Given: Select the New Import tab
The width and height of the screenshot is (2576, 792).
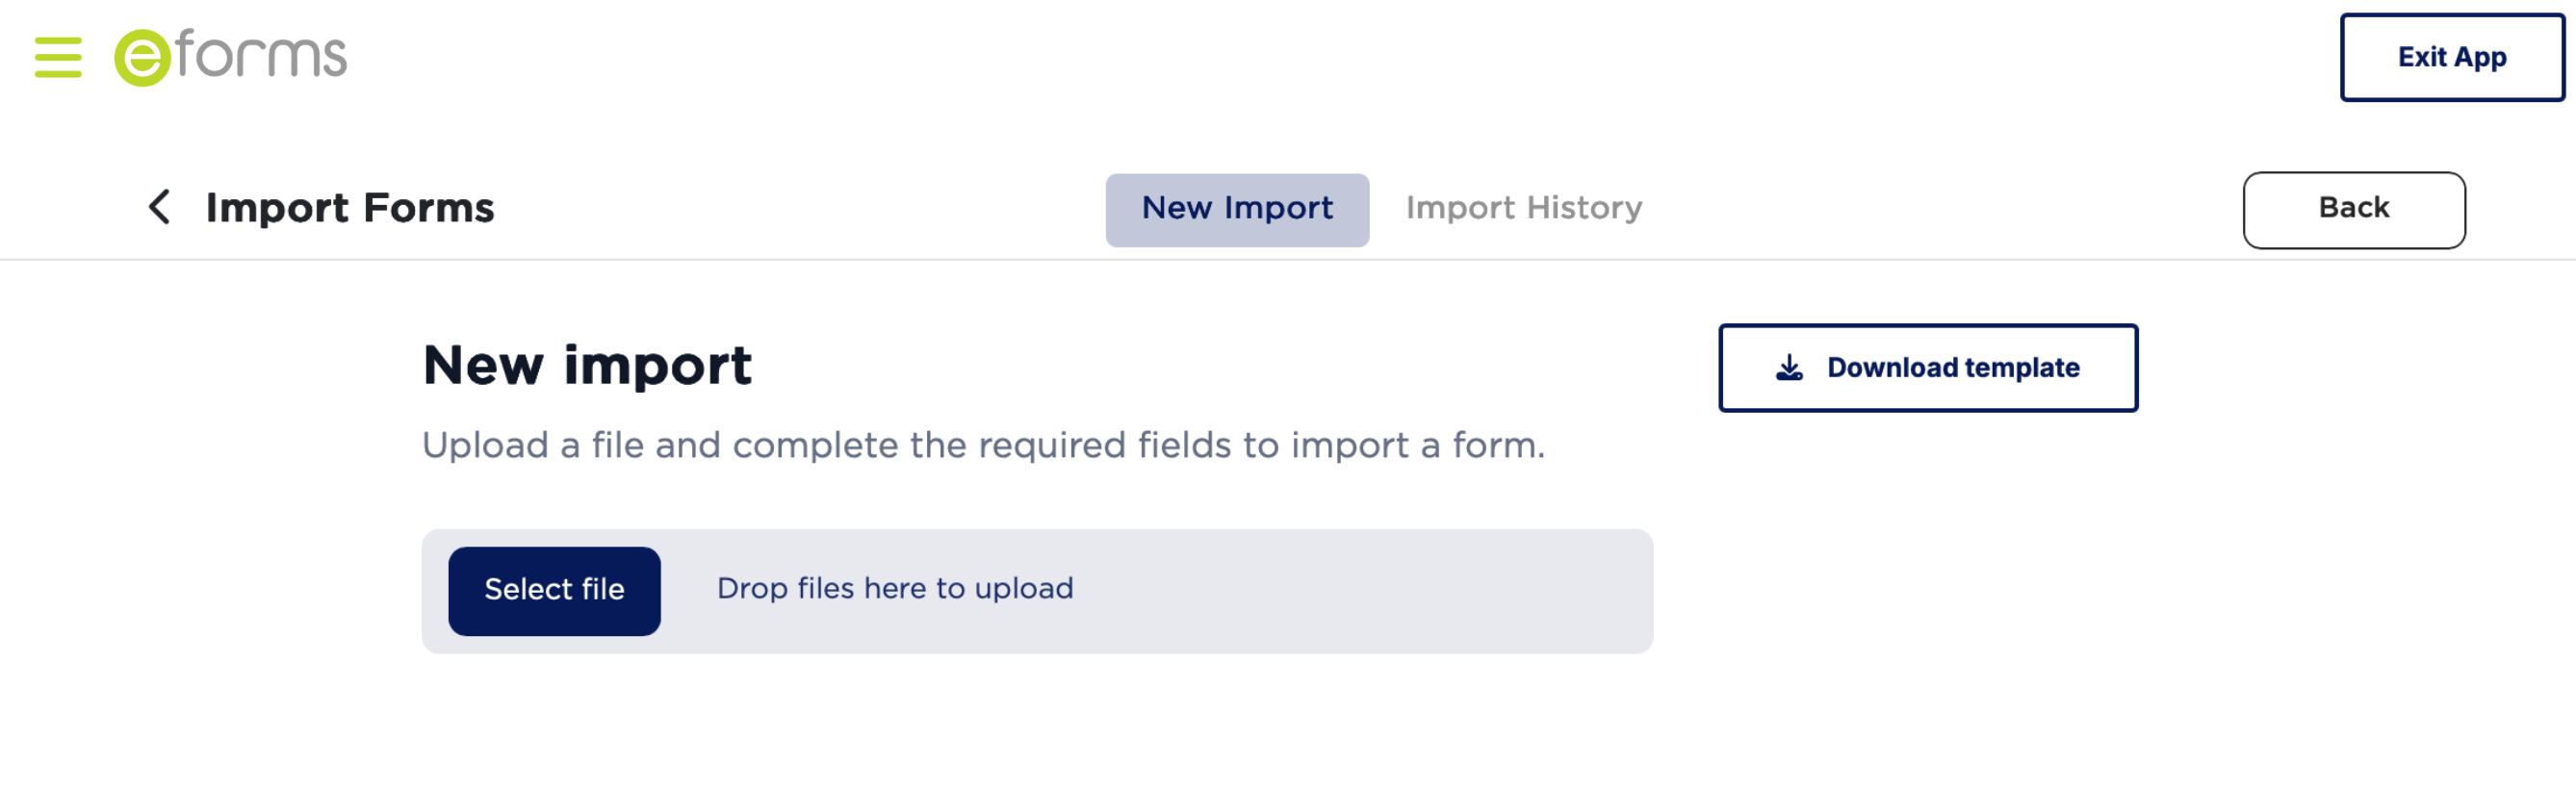Looking at the screenshot, I should coord(1237,209).
